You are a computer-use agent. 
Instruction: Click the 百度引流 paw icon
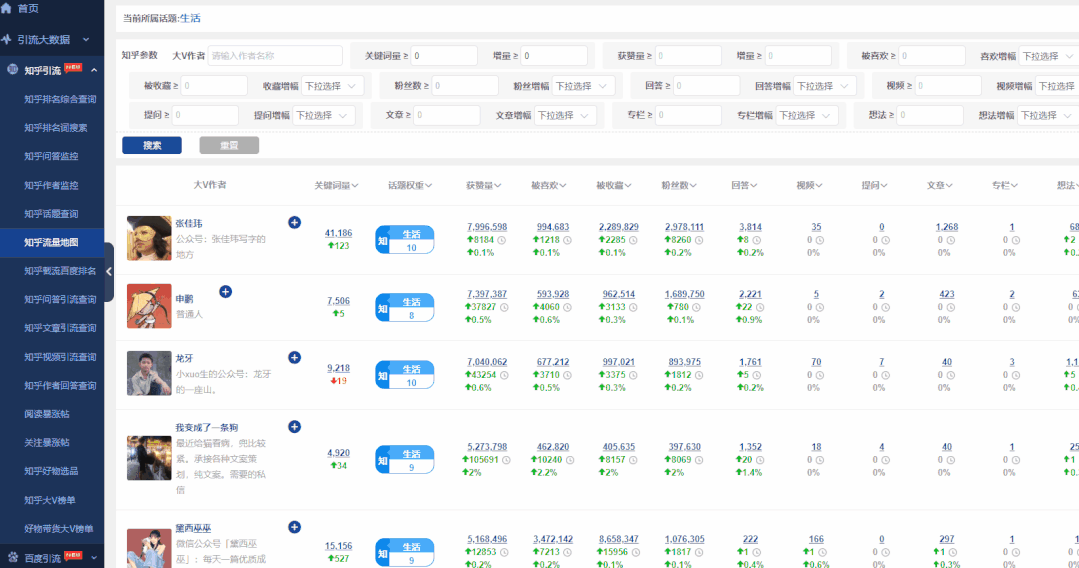(x=12, y=557)
